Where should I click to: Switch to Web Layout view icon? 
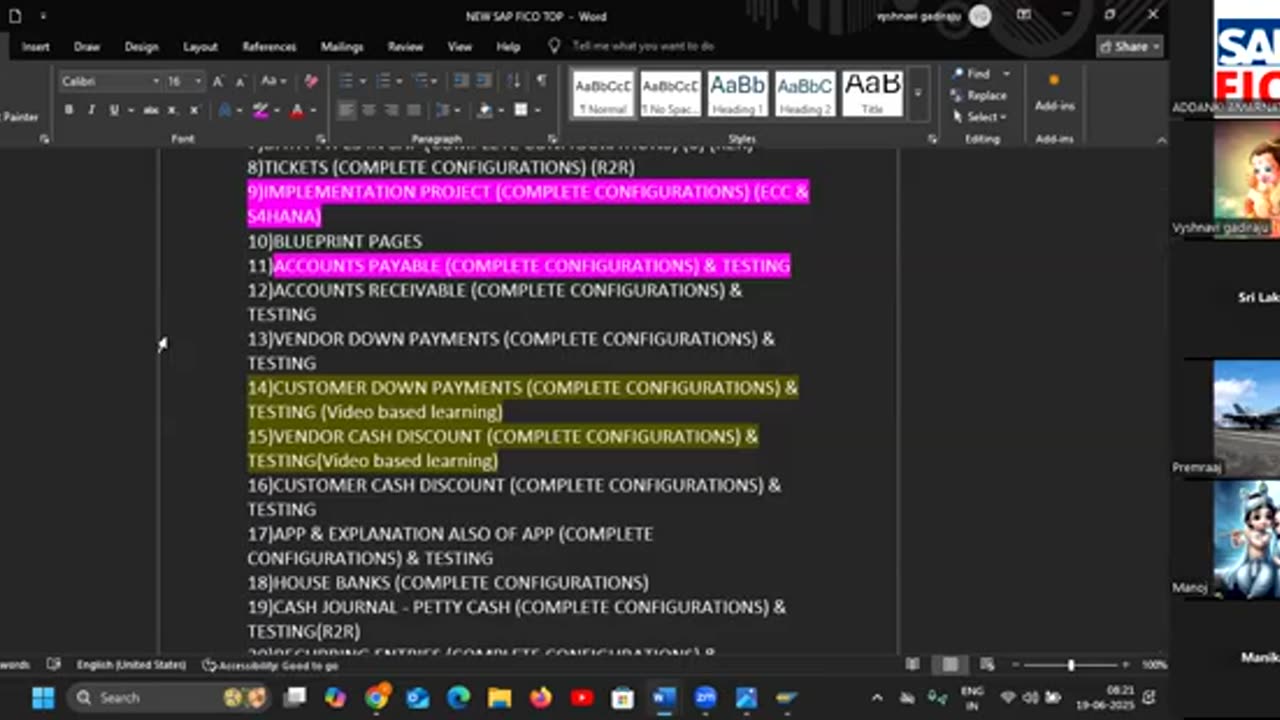tap(987, 665)
